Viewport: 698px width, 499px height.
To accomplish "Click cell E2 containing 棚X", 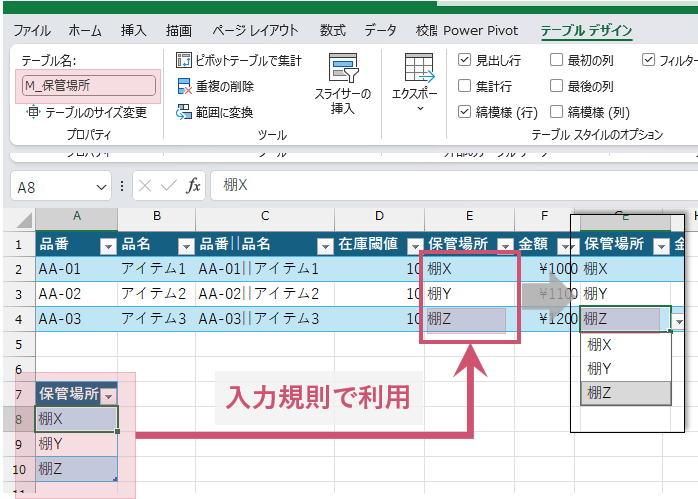I will click(469, 269).
